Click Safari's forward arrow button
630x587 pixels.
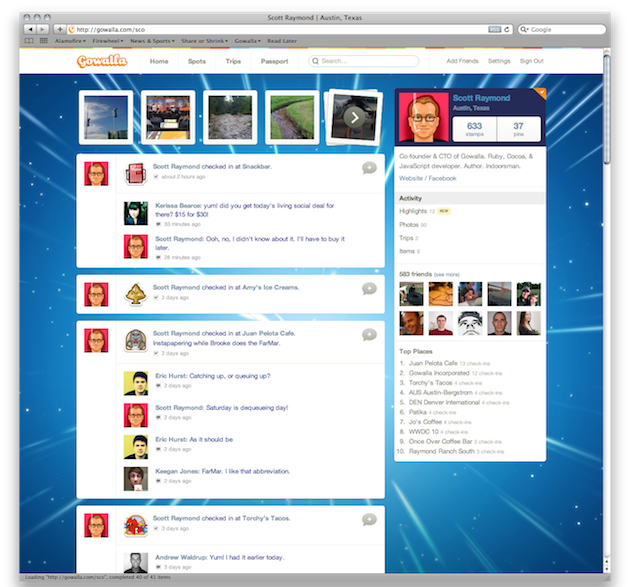[43, 29]
